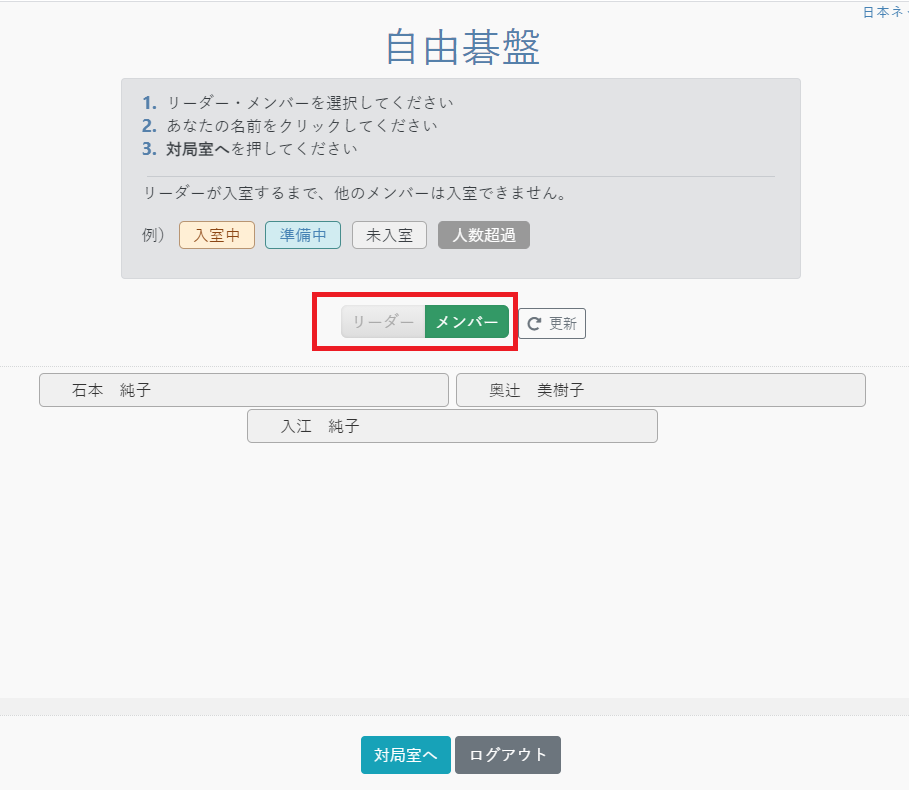Screen dimensions: 909x790
Task: Click the blue 準備中 example badge
Action: (303, 235)
